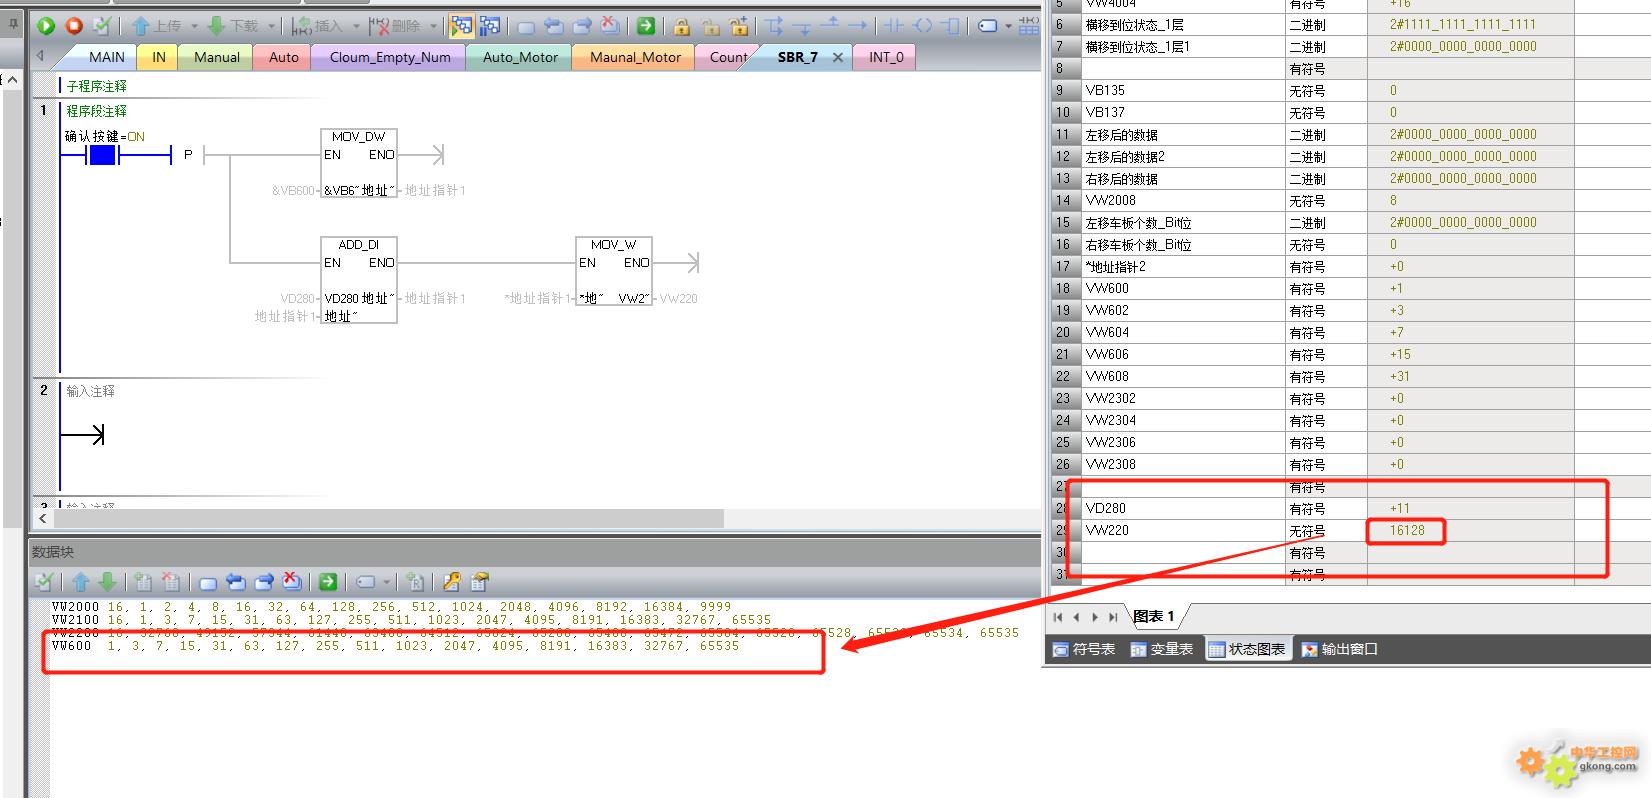Click the unforce all padlock icon

[739, 26]
